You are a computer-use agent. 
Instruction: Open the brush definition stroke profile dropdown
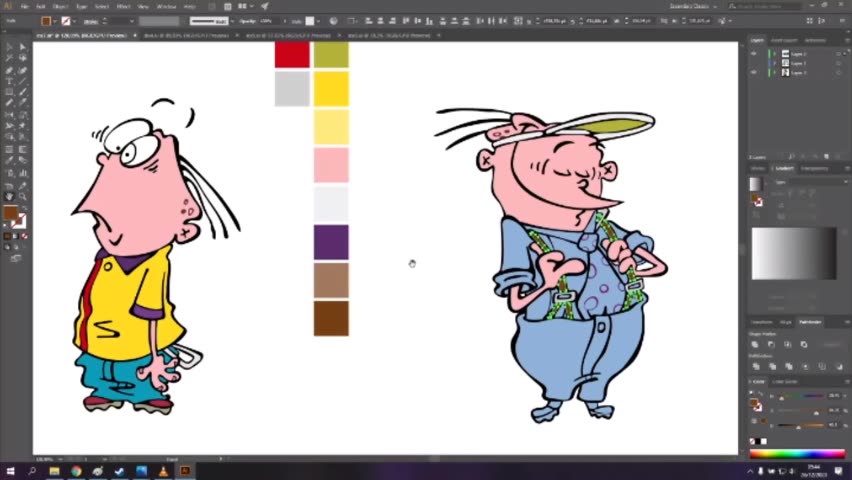tap(233, 21)
